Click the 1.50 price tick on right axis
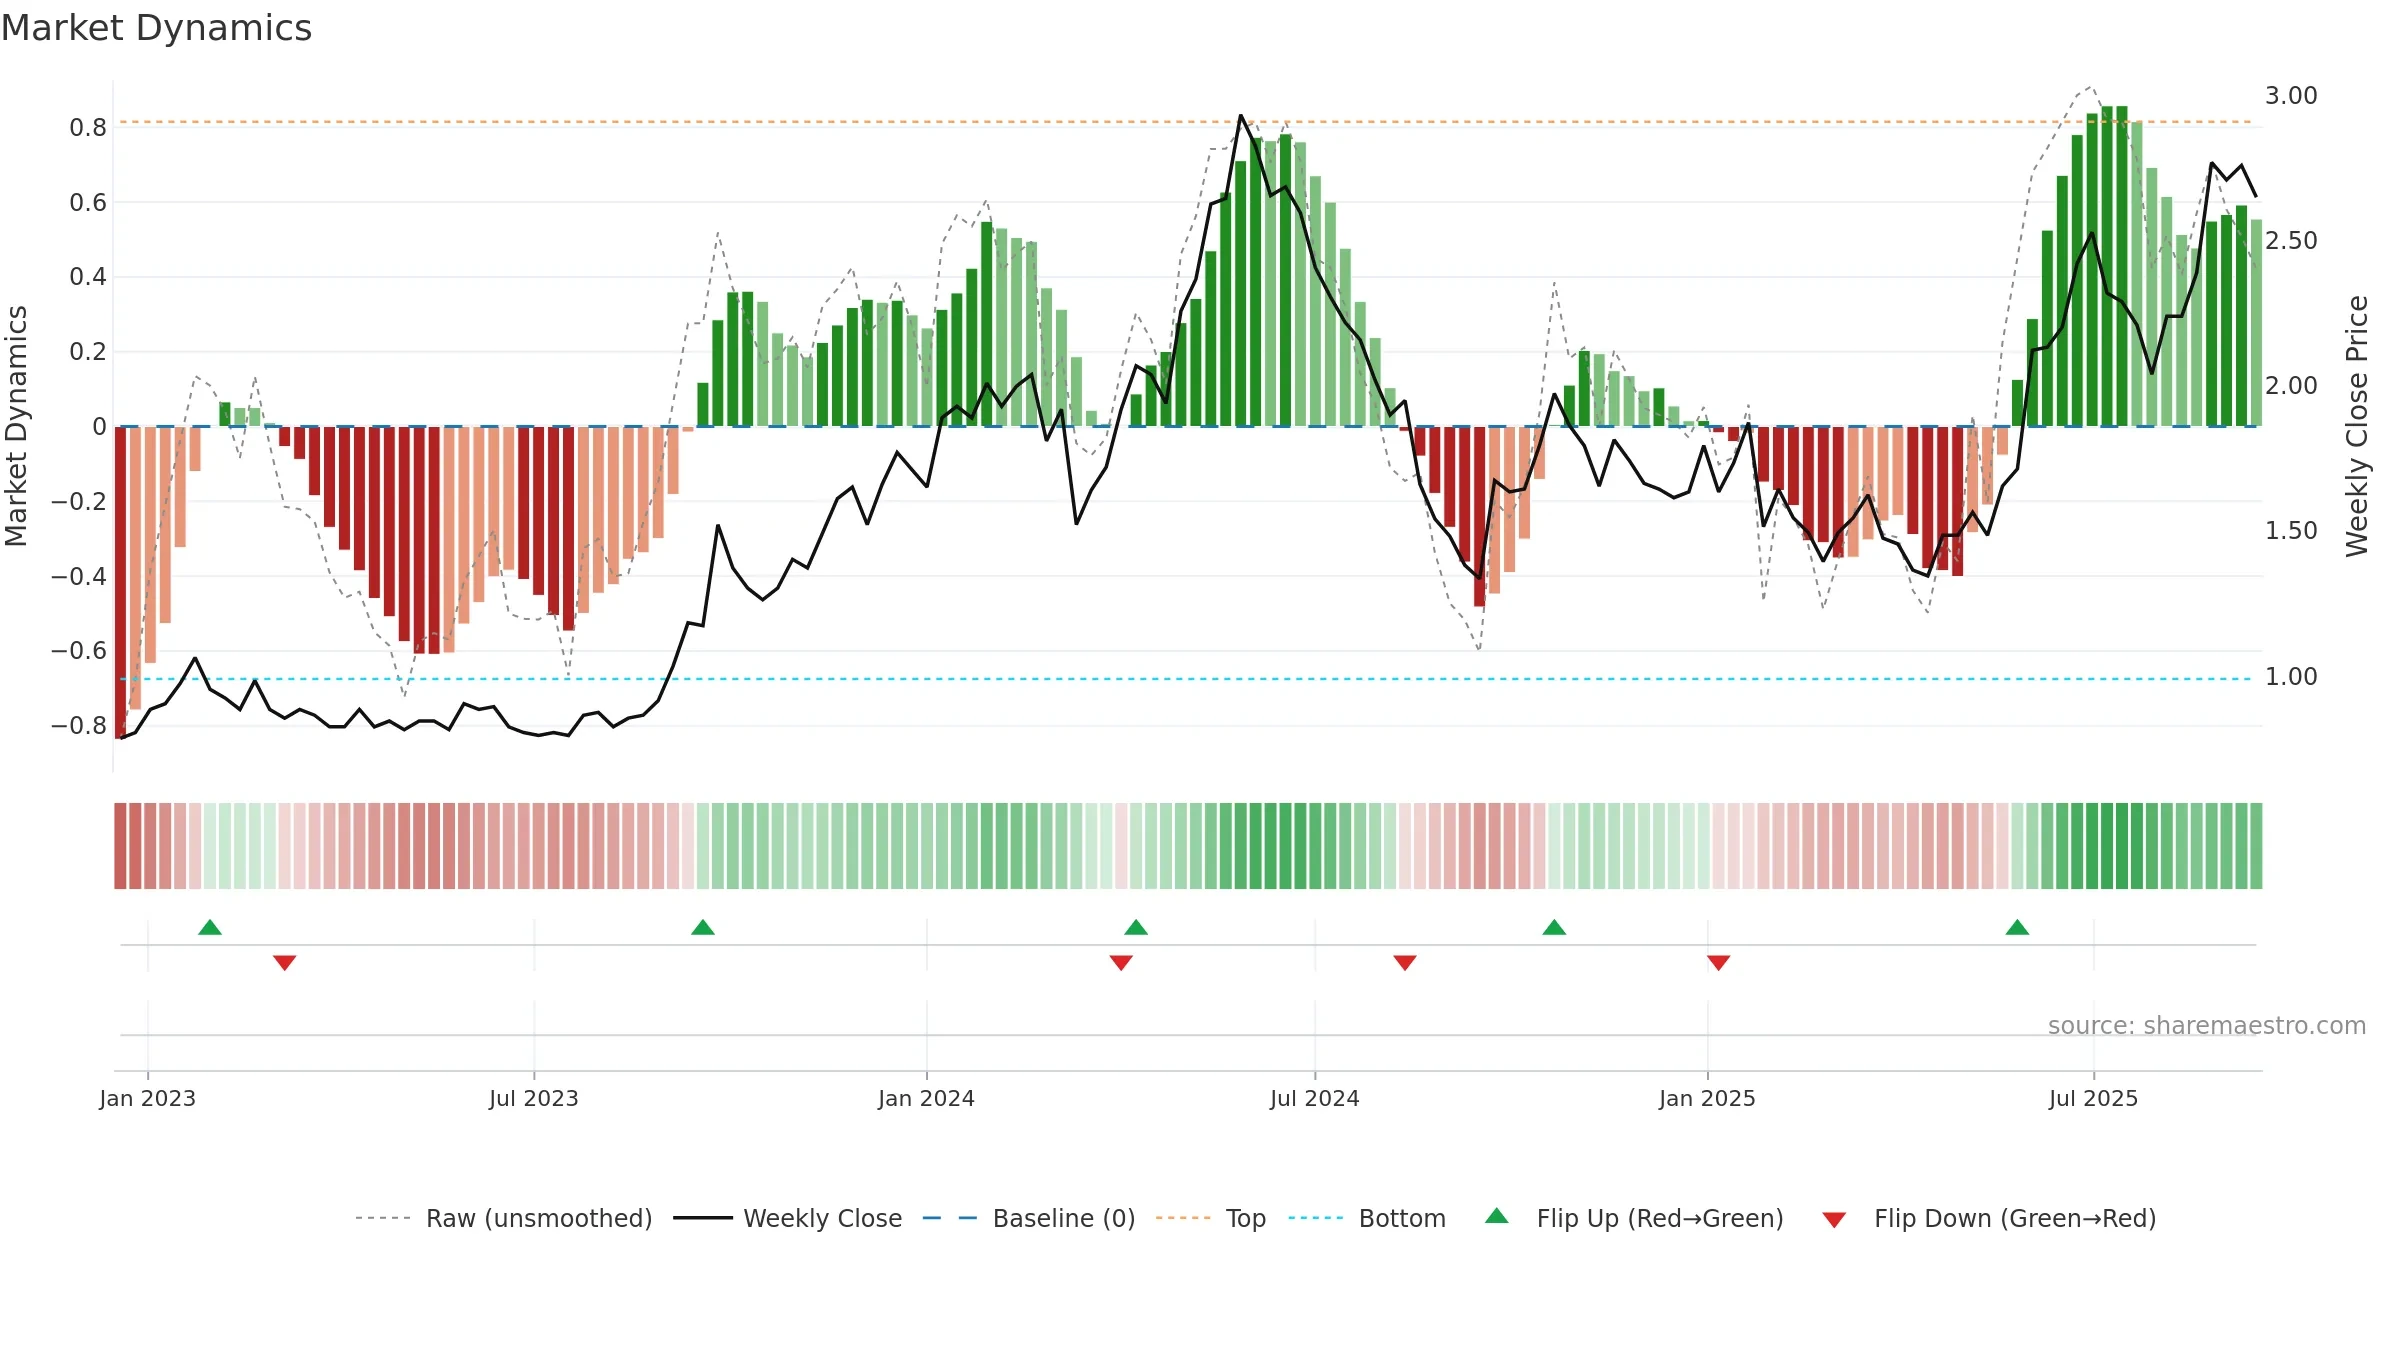 (2291, 531)
